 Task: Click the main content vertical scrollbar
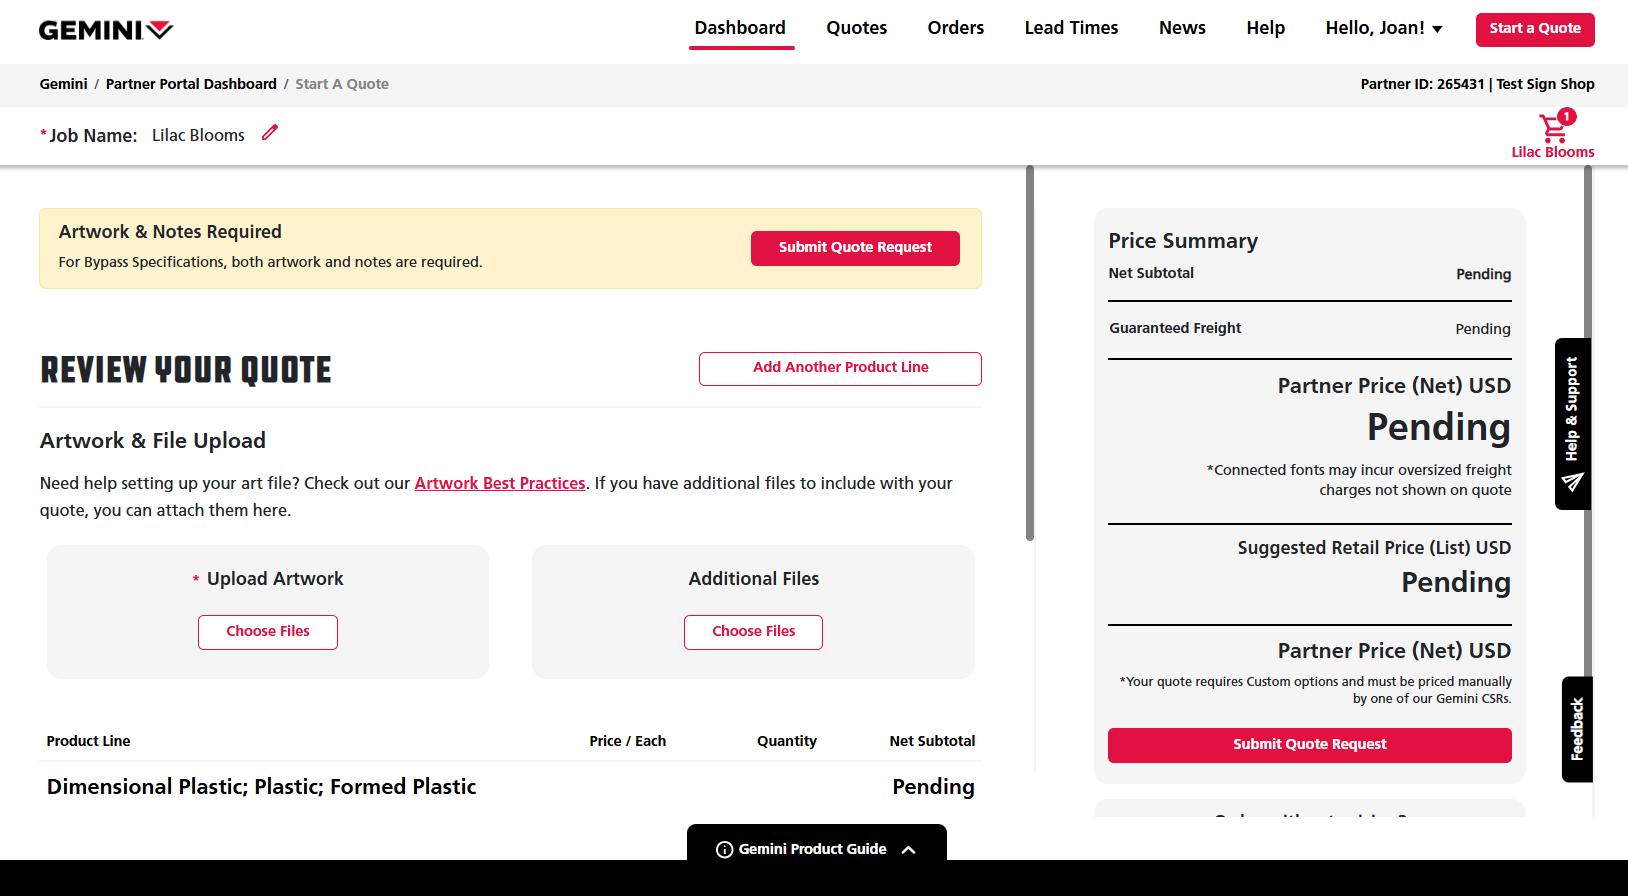pyautogui.click(x=1030, y=355)
